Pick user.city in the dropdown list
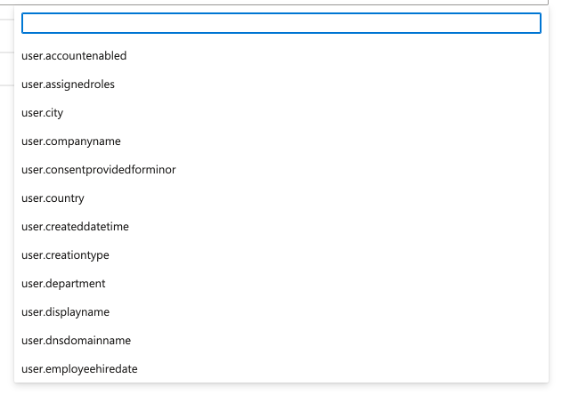562x404 pixels. click(x=281, y=113)
